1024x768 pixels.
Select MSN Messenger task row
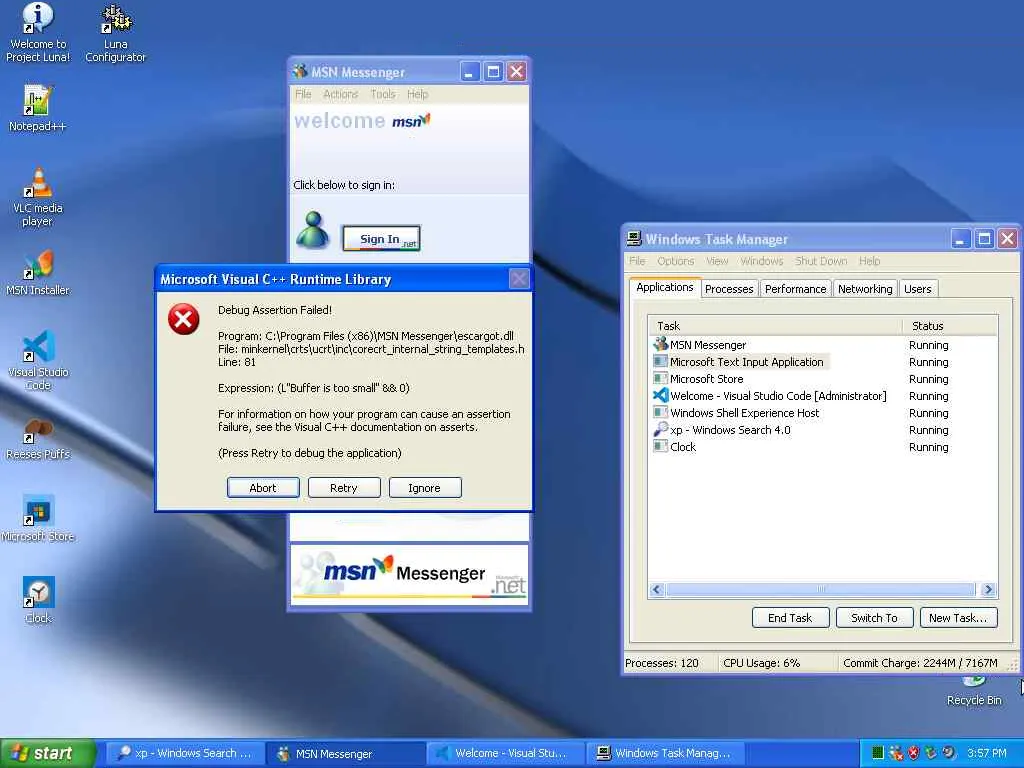click(824, 345)
